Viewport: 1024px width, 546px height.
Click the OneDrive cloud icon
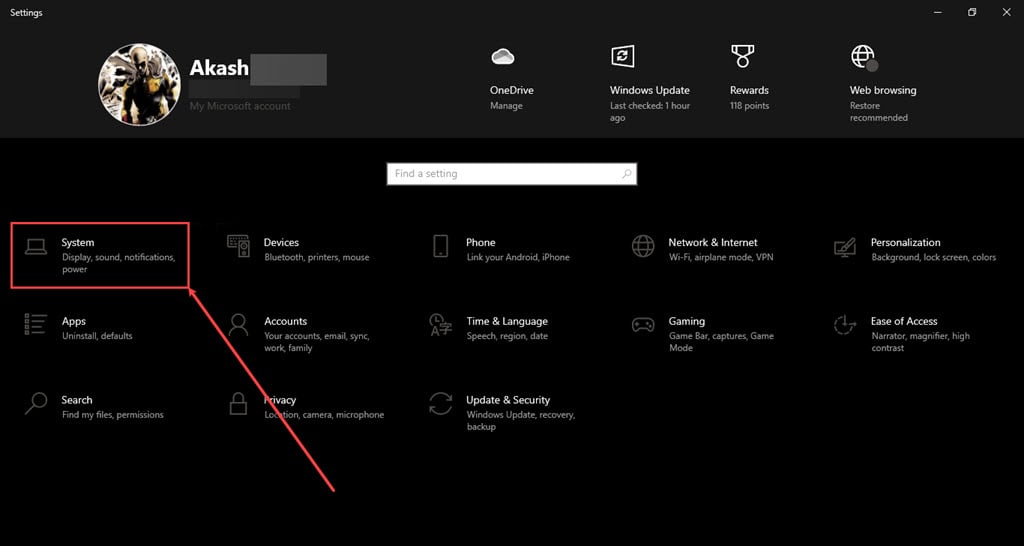tap(503, 57)
